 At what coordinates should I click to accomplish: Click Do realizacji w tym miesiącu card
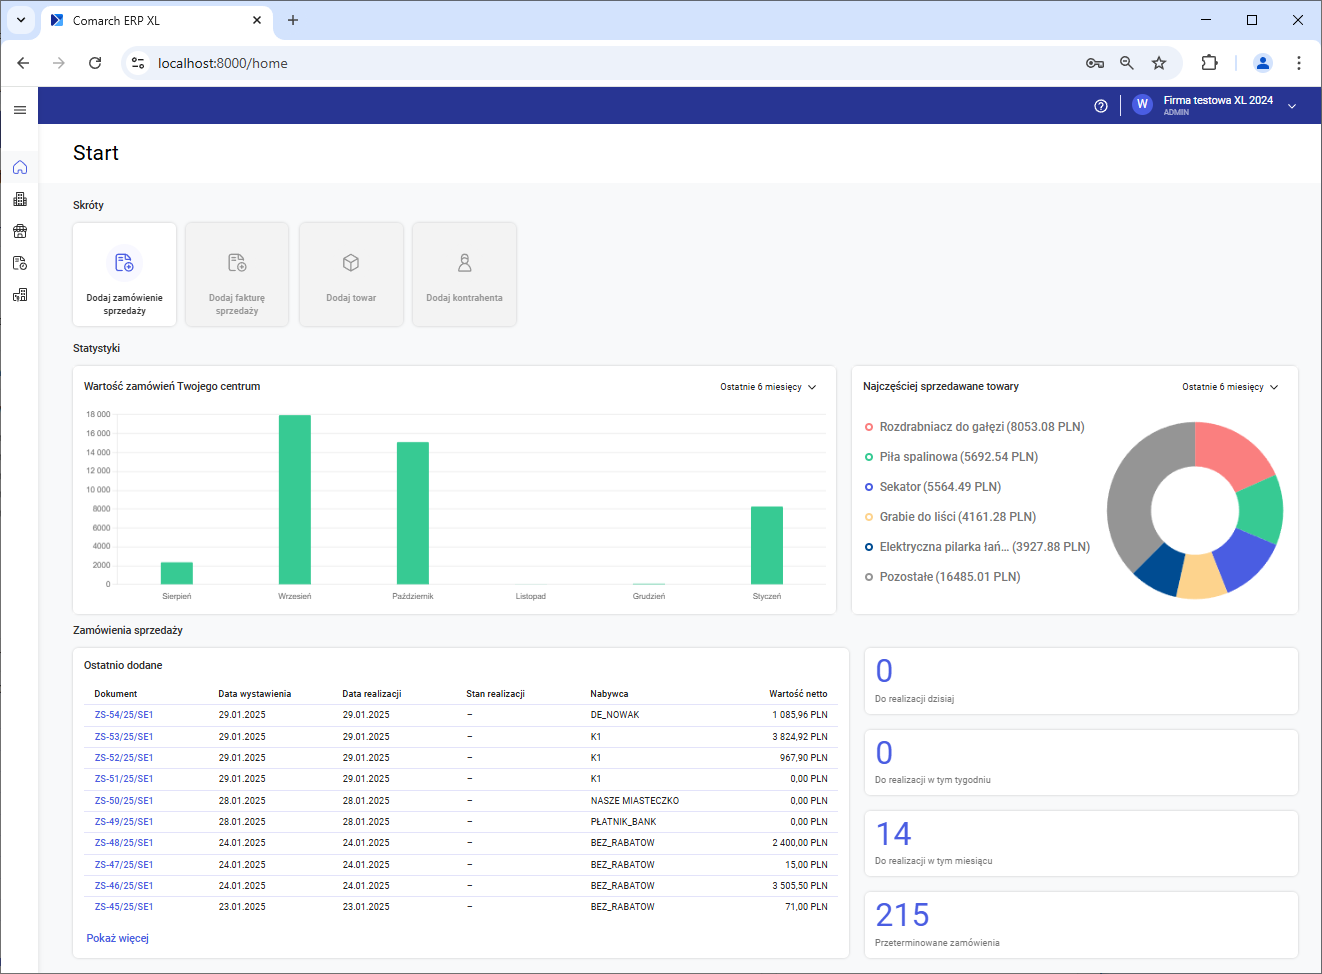(x=1081, y=844)
